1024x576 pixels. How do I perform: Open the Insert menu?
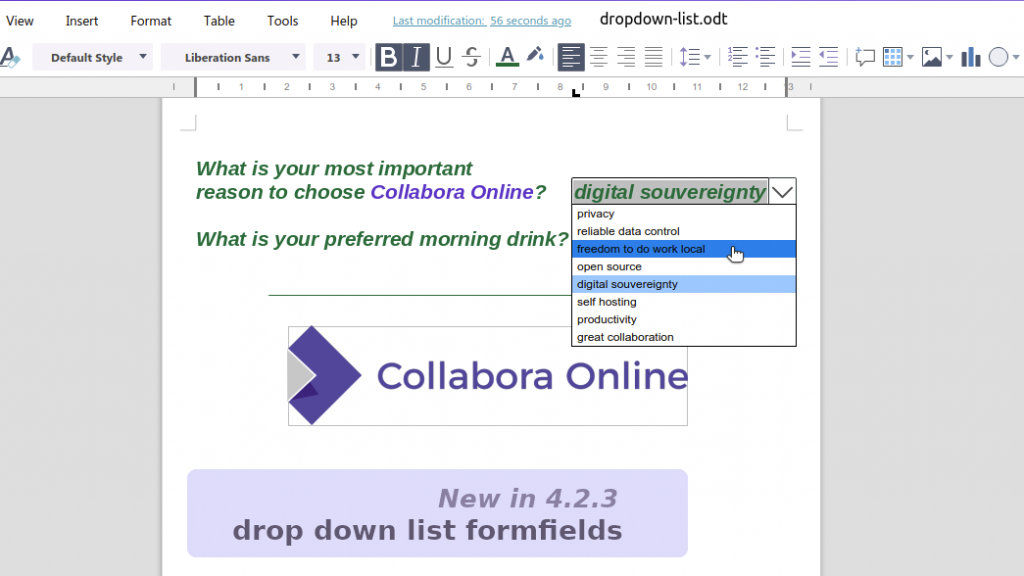(x=82, y=21)
